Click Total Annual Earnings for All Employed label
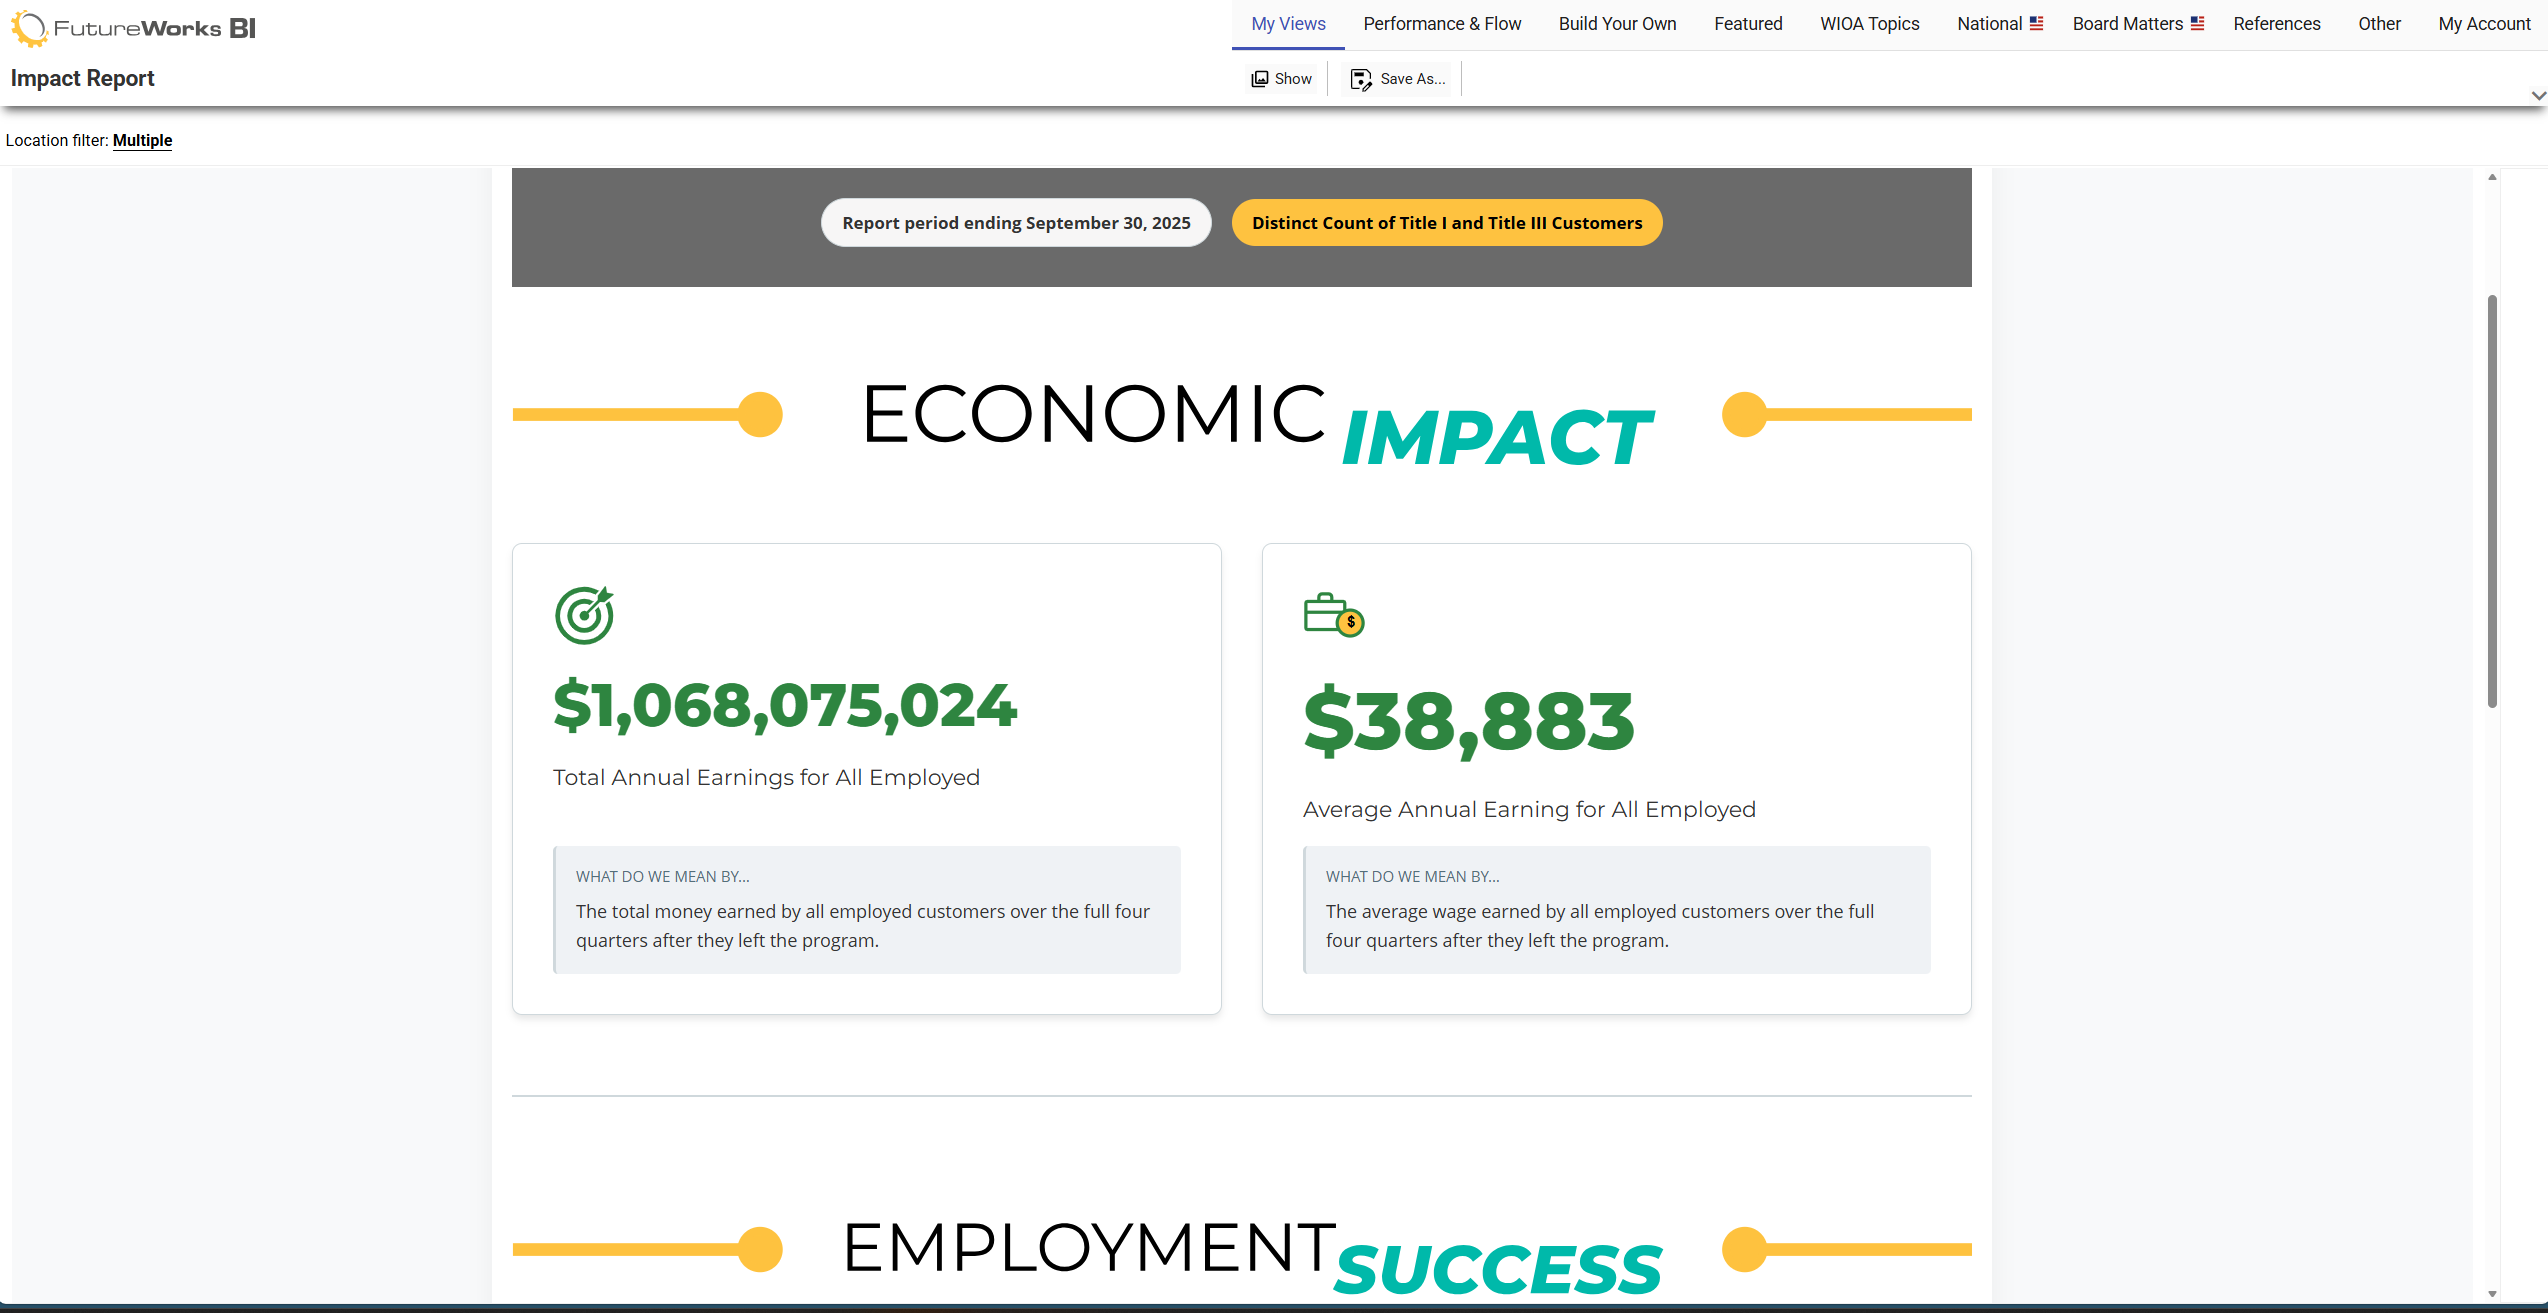Screen dimensions: 2548x1313 (x=766, y=777)
